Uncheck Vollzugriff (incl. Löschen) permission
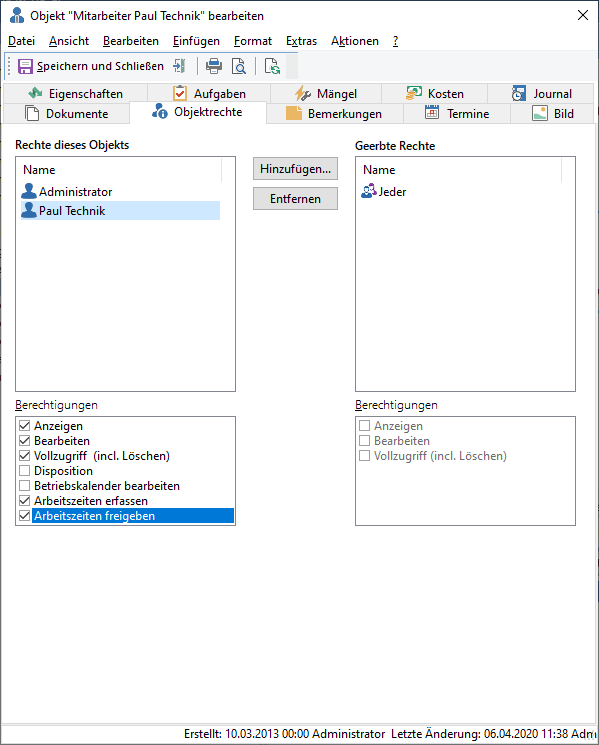The width and height of the screenshot is (599, 745). [x=25, y=456]
